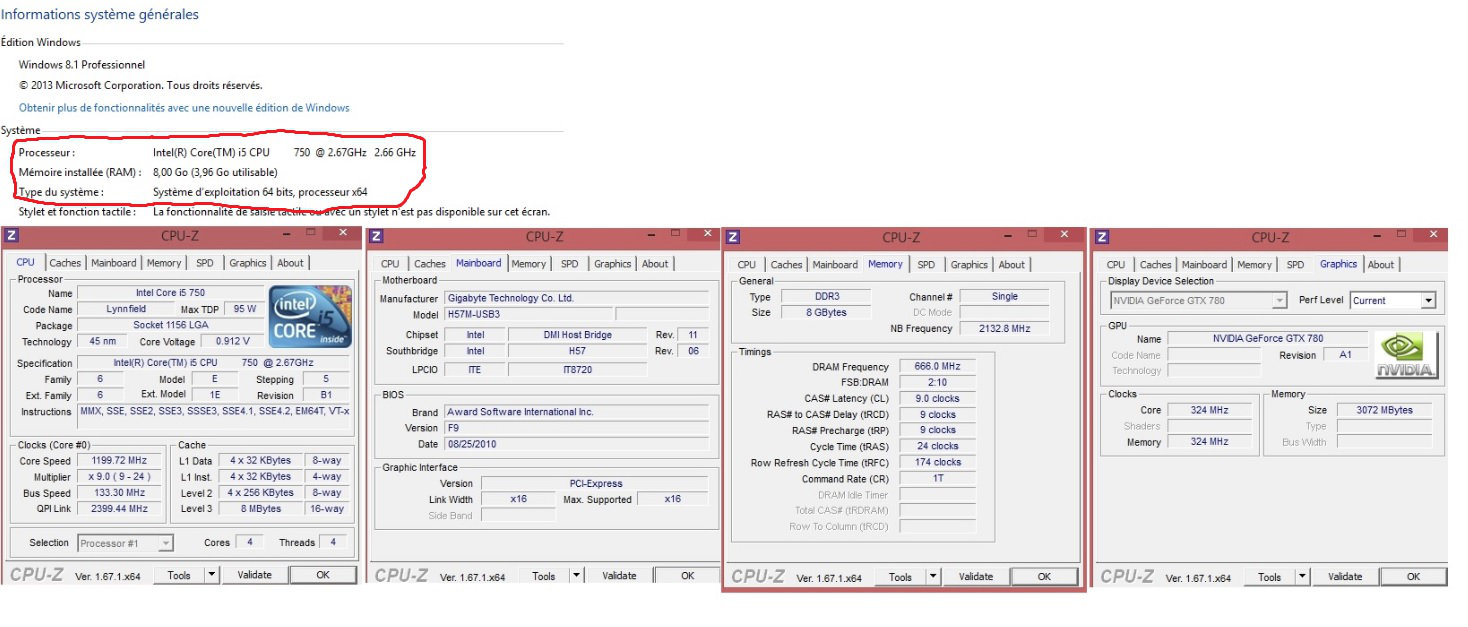1468x627 pixels.
Task: Expand the Perf Level Current dropdown
Action: [1427, 301]
